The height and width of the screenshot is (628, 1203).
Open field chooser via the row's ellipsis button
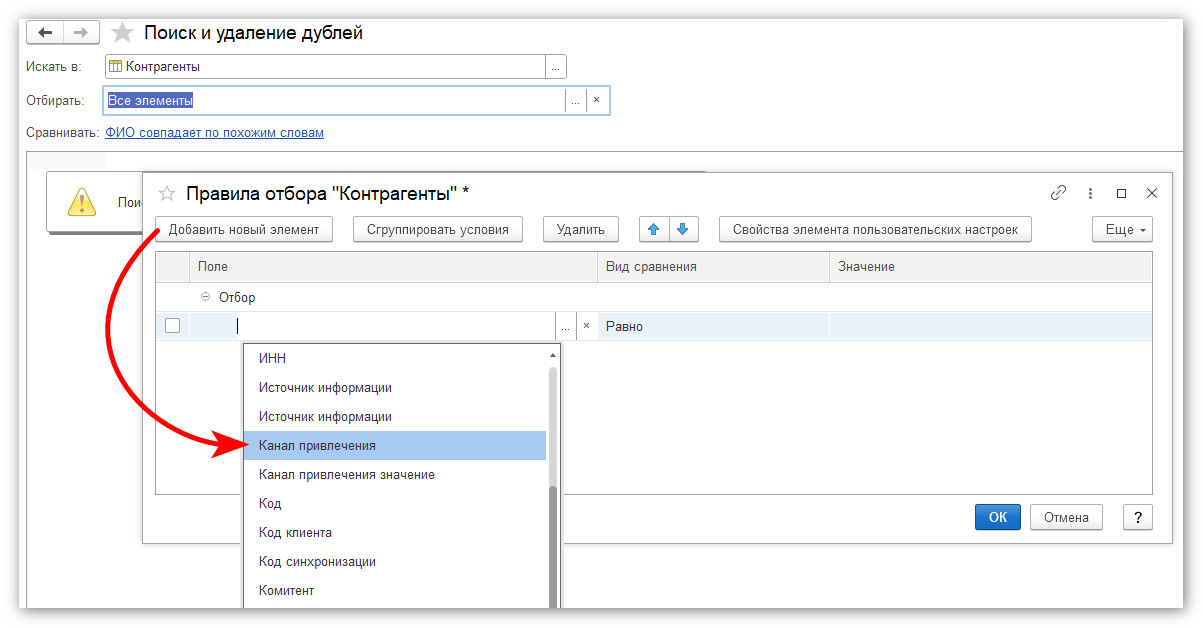(x=566, y=326)
